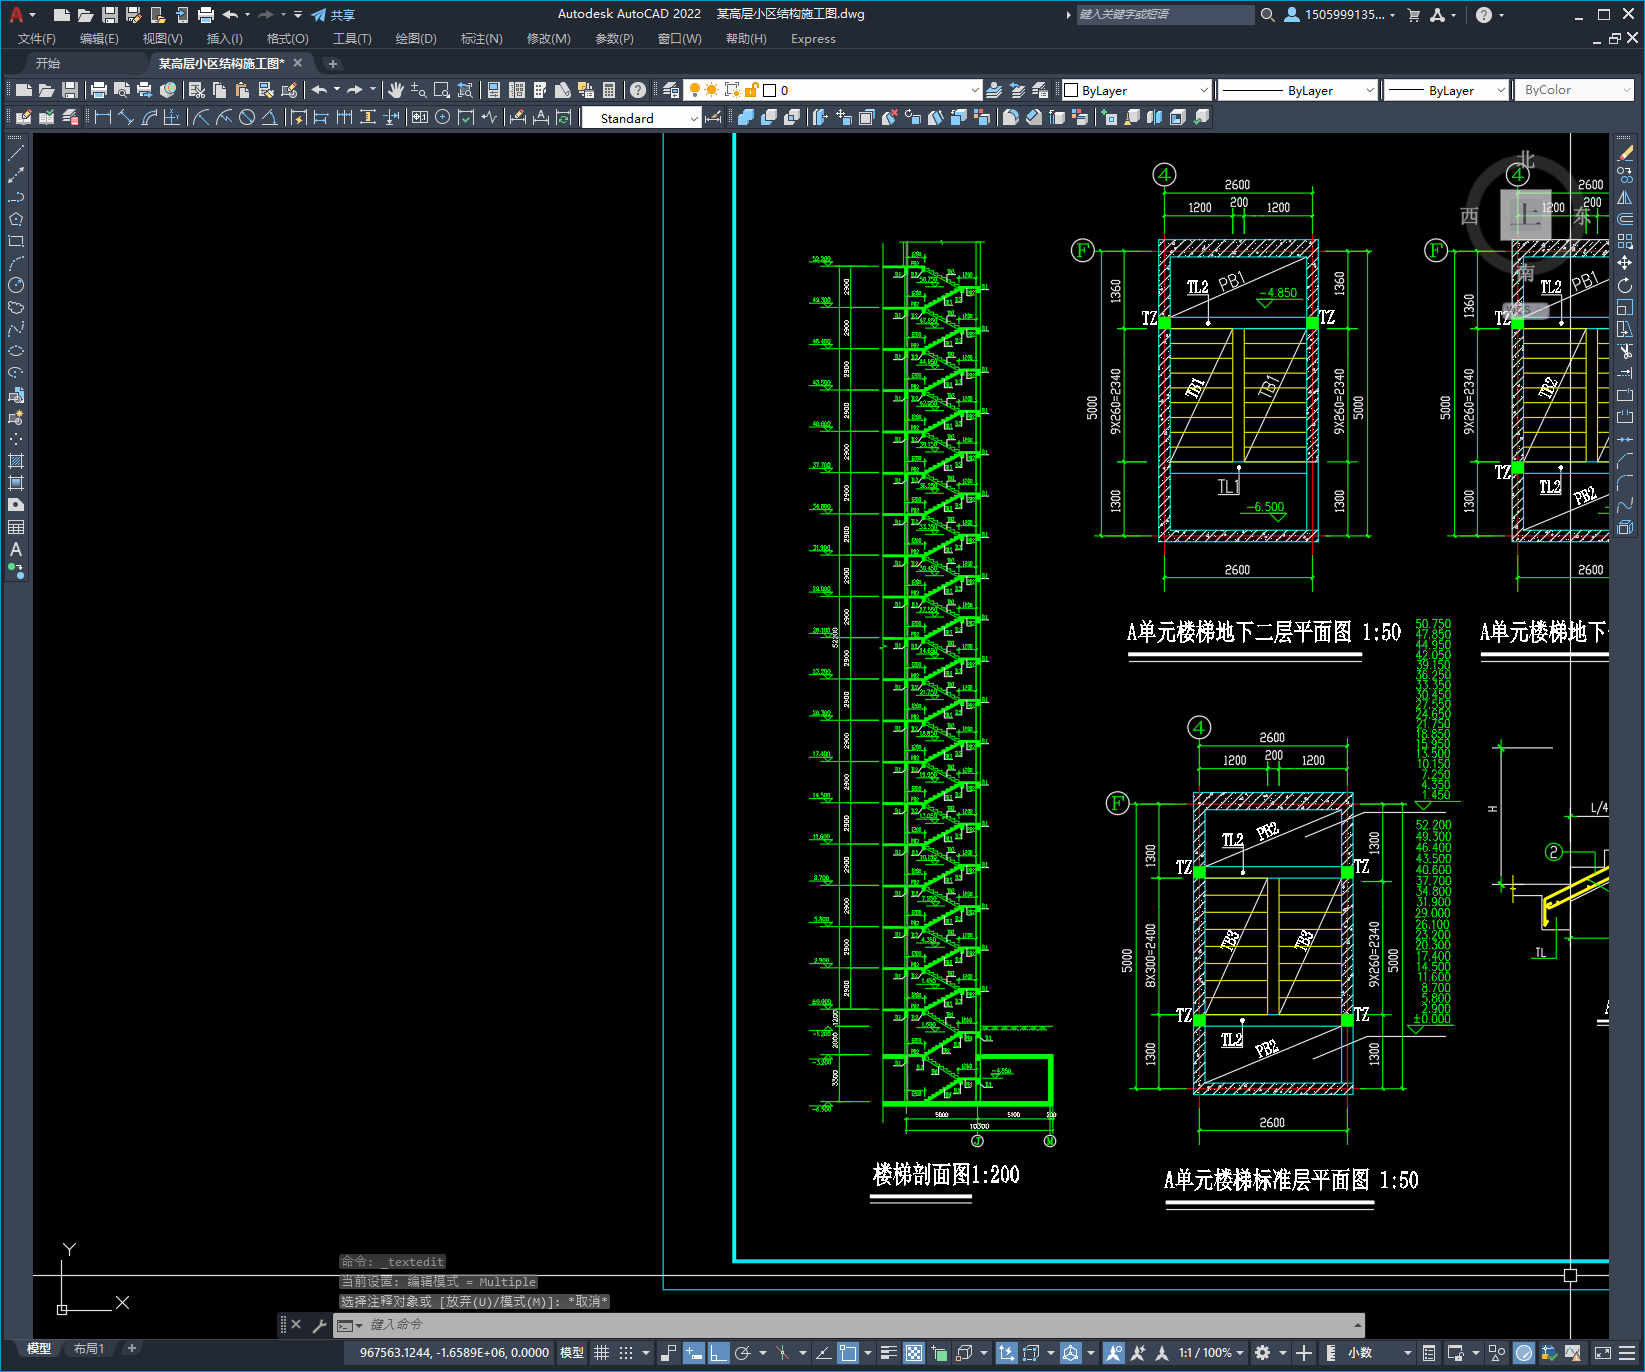Toggle snap mode in status bar

626,1353
